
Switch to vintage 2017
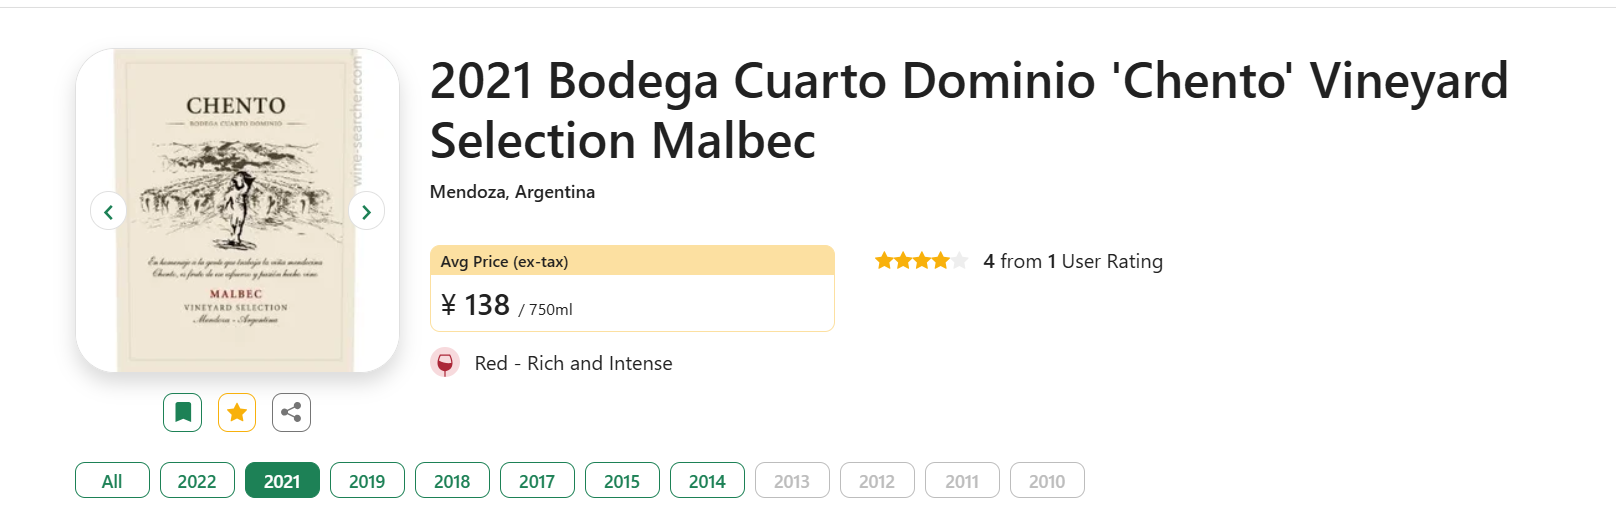tap(537, 480)
